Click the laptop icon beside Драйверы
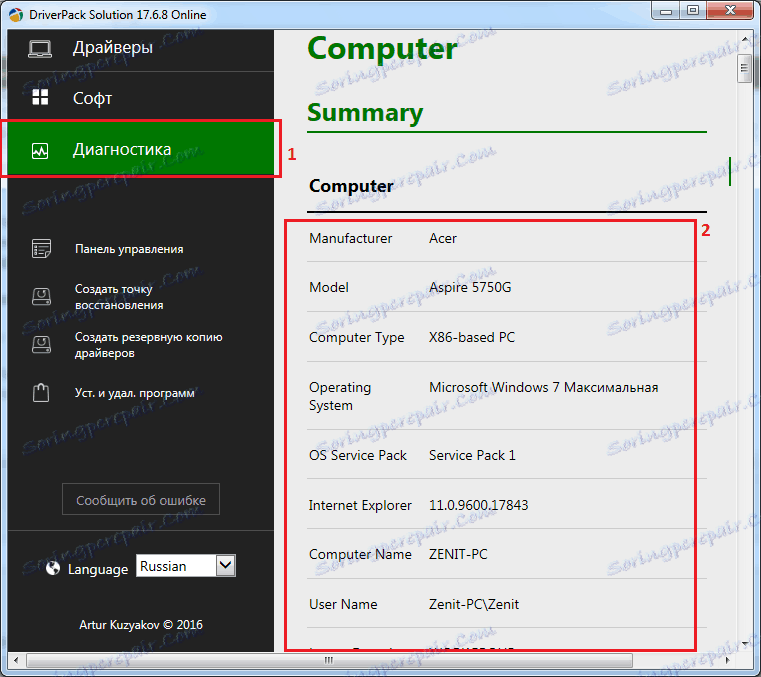The image size is (761, 677). pos(40,49)
